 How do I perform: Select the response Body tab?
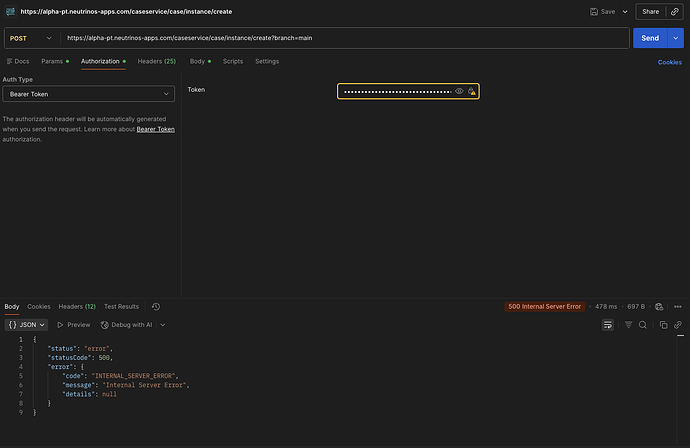click(12, 306)
